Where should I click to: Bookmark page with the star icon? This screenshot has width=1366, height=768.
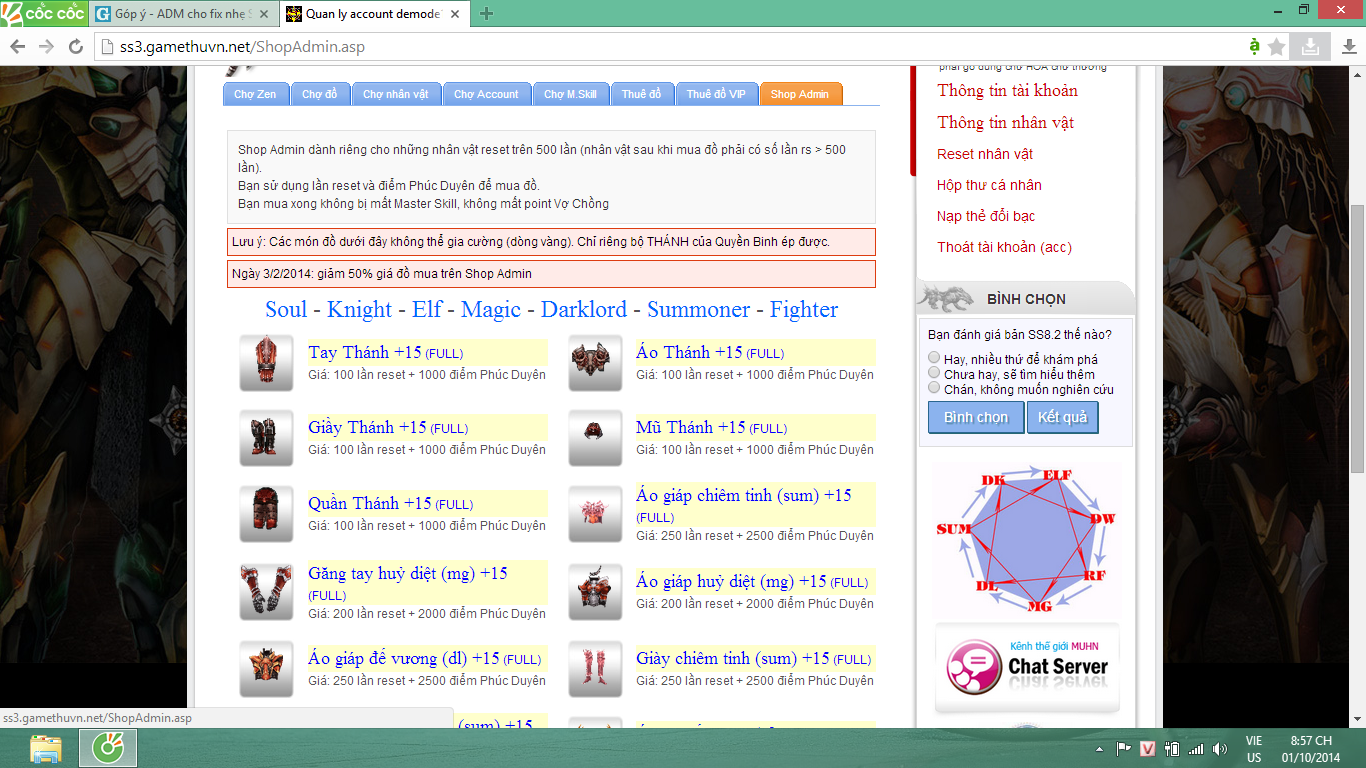coord(1277,46)
